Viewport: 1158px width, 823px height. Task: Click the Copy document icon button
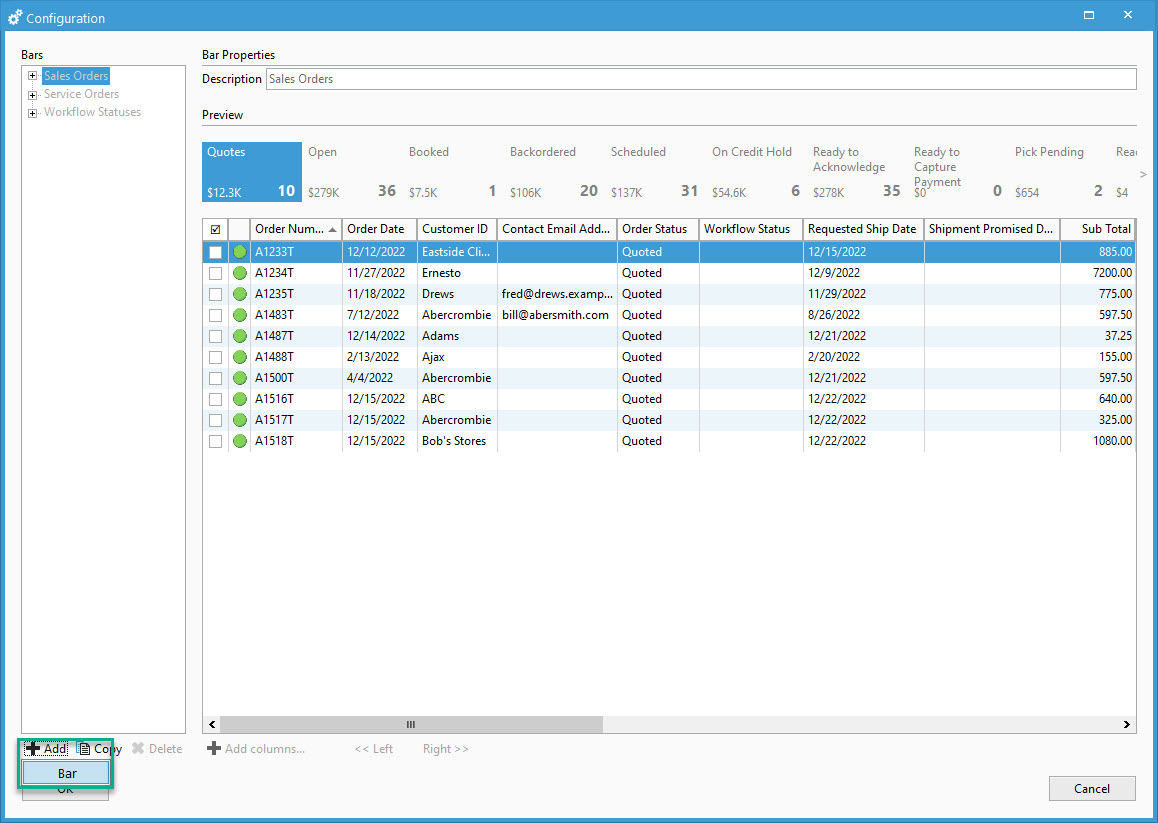pyautogui.click(x=85, y=749)
